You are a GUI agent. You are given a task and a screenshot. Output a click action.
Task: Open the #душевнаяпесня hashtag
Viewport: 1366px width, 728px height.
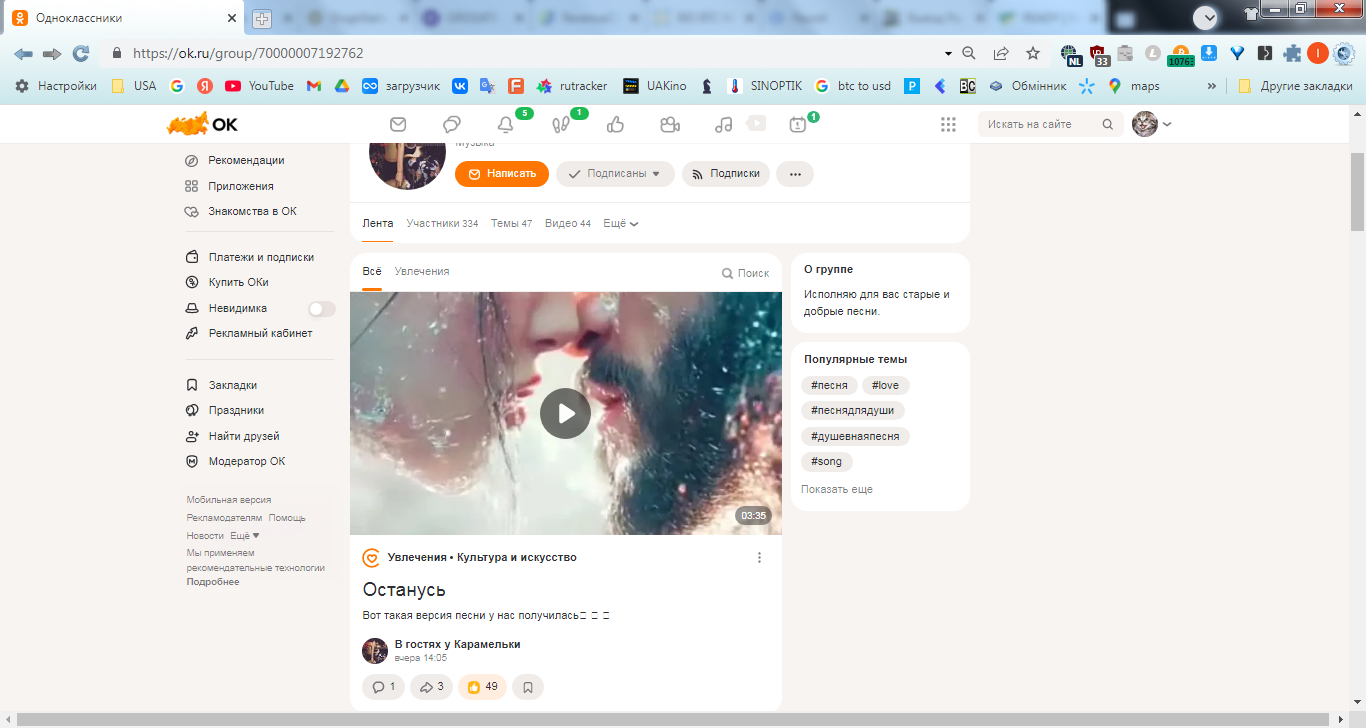(x=855, y=436)
